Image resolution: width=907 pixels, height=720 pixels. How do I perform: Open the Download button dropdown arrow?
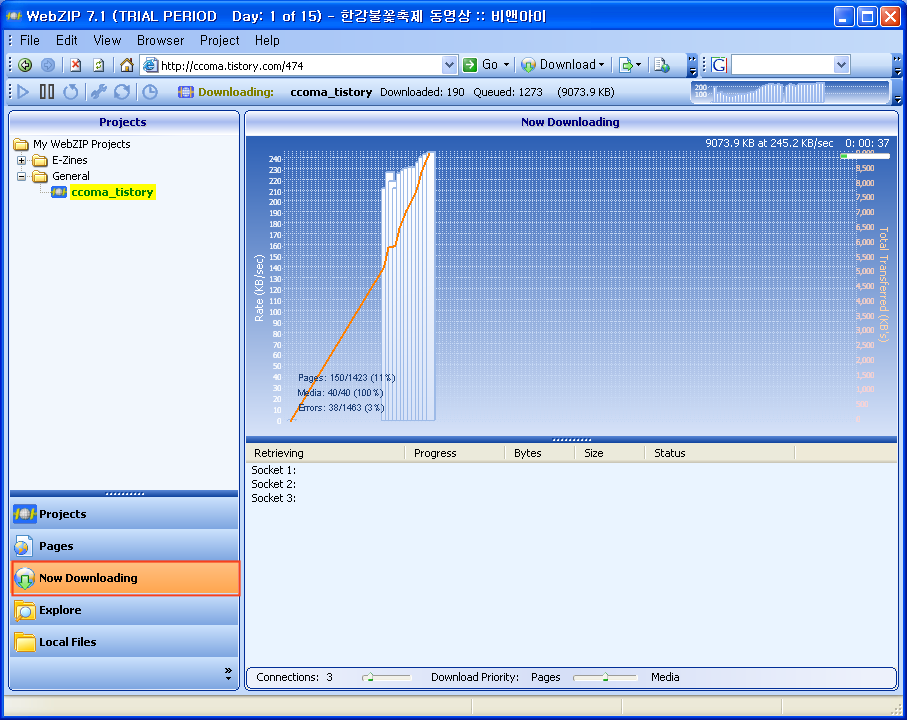click(602, 65)
